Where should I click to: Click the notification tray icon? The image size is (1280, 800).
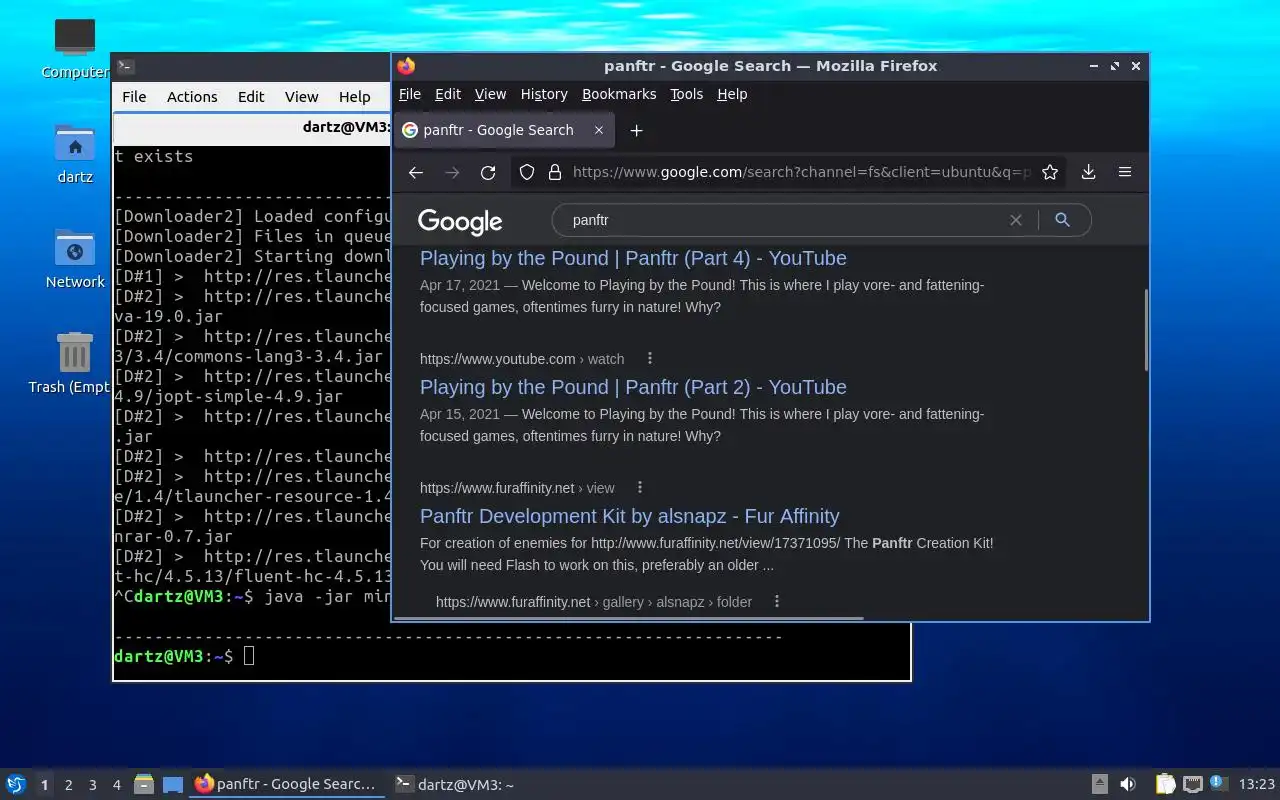click(x=1218, y=783)
